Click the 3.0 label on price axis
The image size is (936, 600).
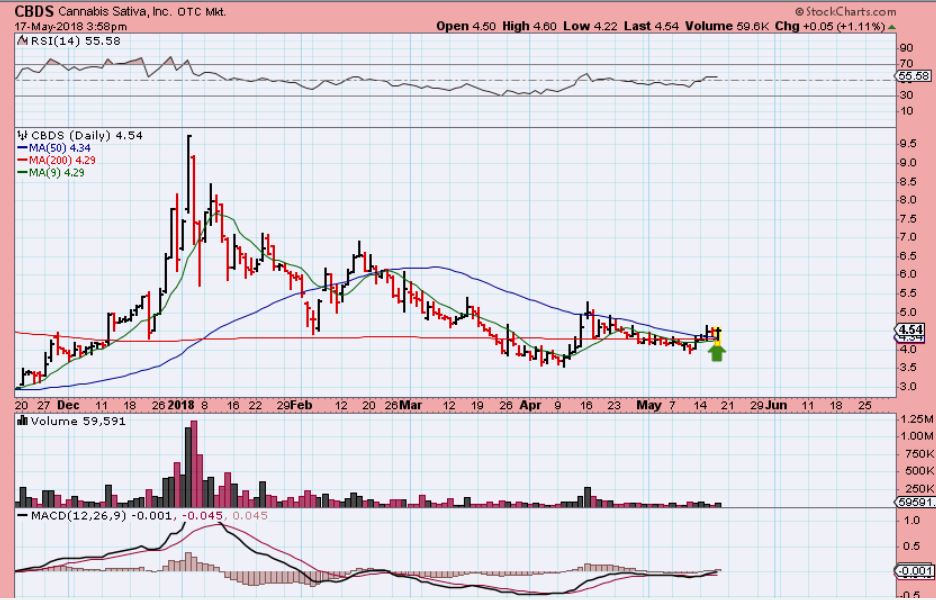tap(909, 386)
